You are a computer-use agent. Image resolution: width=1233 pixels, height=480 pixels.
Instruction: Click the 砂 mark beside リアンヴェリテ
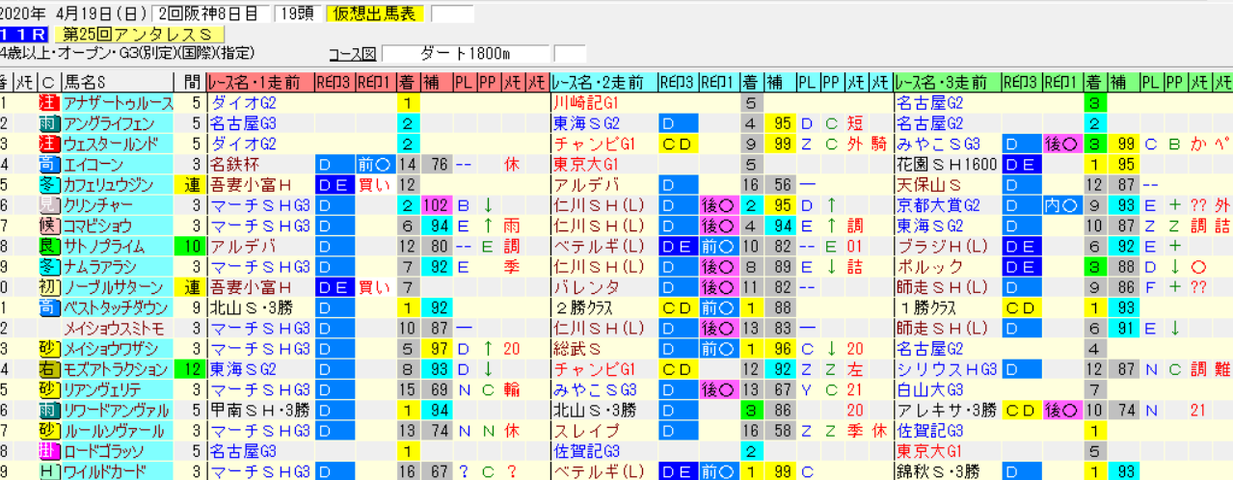pos(47,389)
